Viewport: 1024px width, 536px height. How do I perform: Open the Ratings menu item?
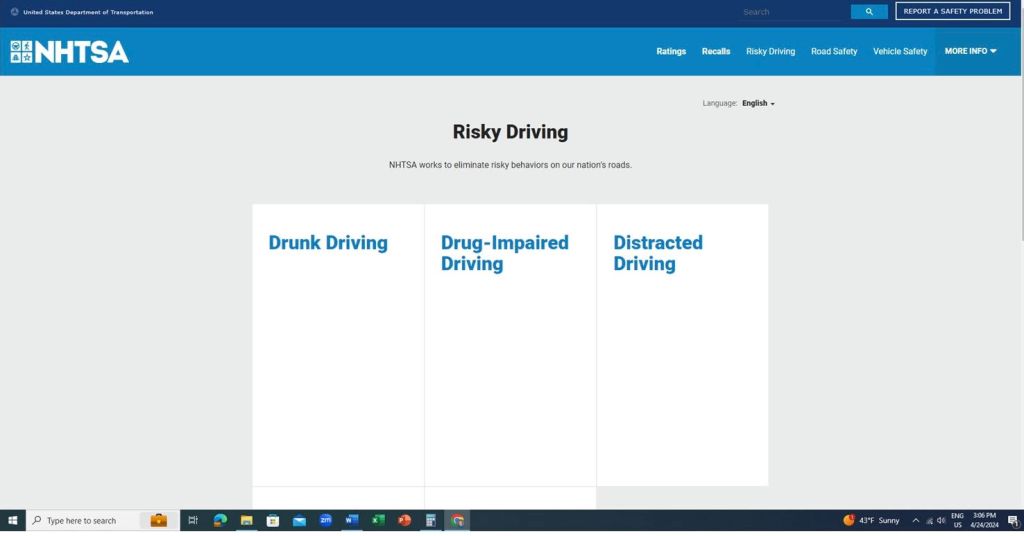point(671,51)
